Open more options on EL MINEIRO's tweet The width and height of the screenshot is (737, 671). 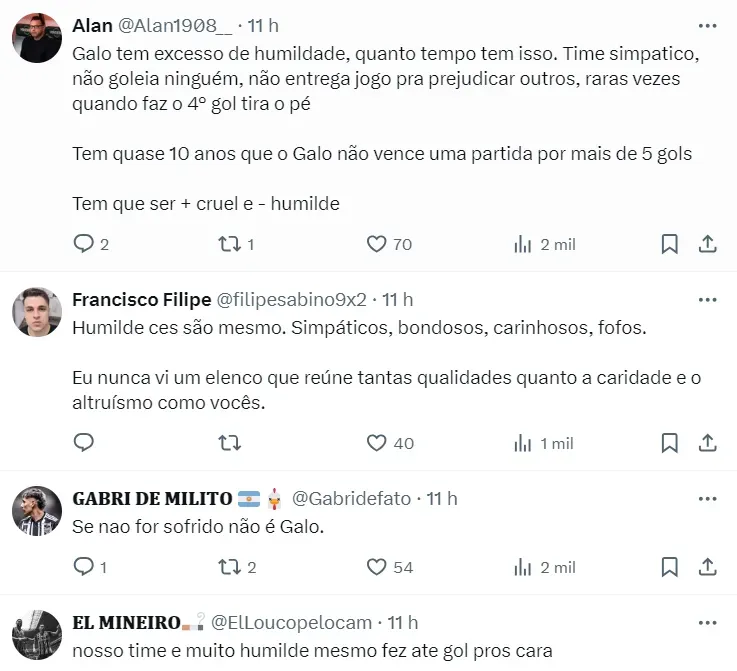[x=707, y=622]
